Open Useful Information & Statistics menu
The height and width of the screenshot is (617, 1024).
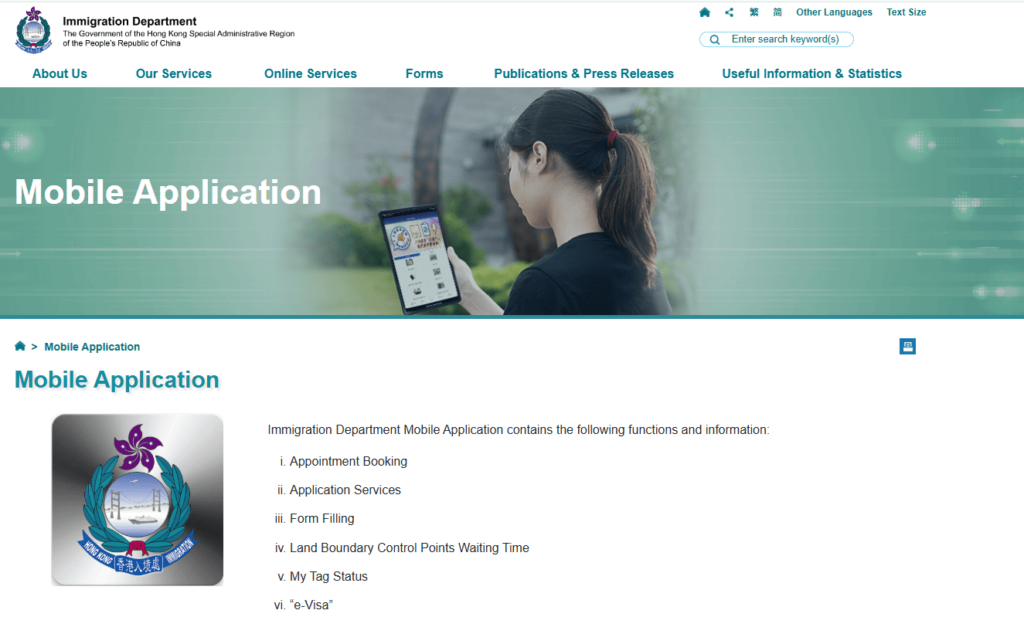[811, 73]
